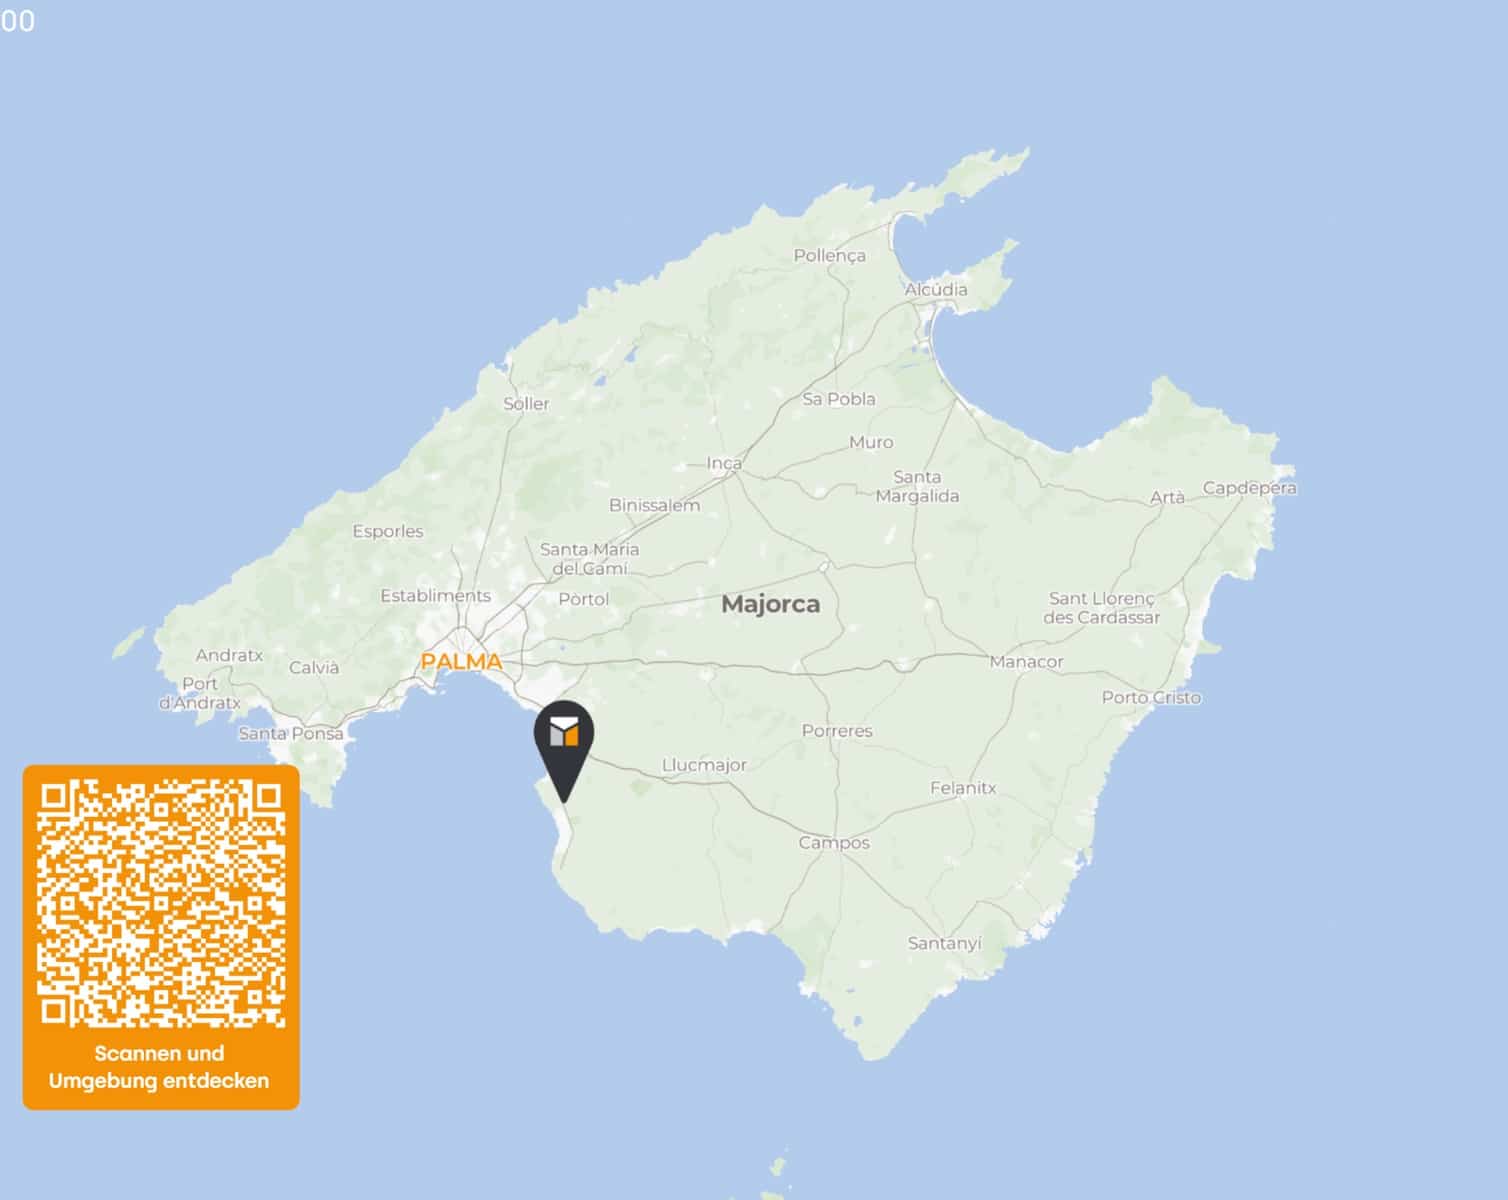Screen dimensions: 1508x1200
Task: Select the Llucmajor town label
Action: [704, 765]
